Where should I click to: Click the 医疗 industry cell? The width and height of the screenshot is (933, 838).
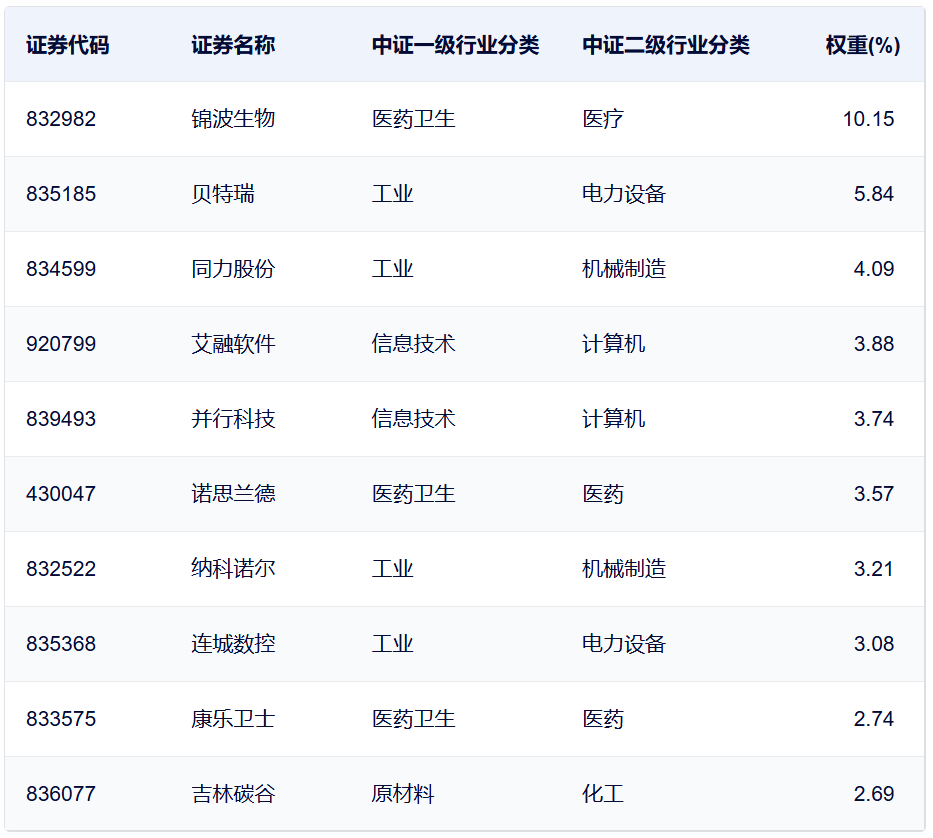[x=603, y=119]
